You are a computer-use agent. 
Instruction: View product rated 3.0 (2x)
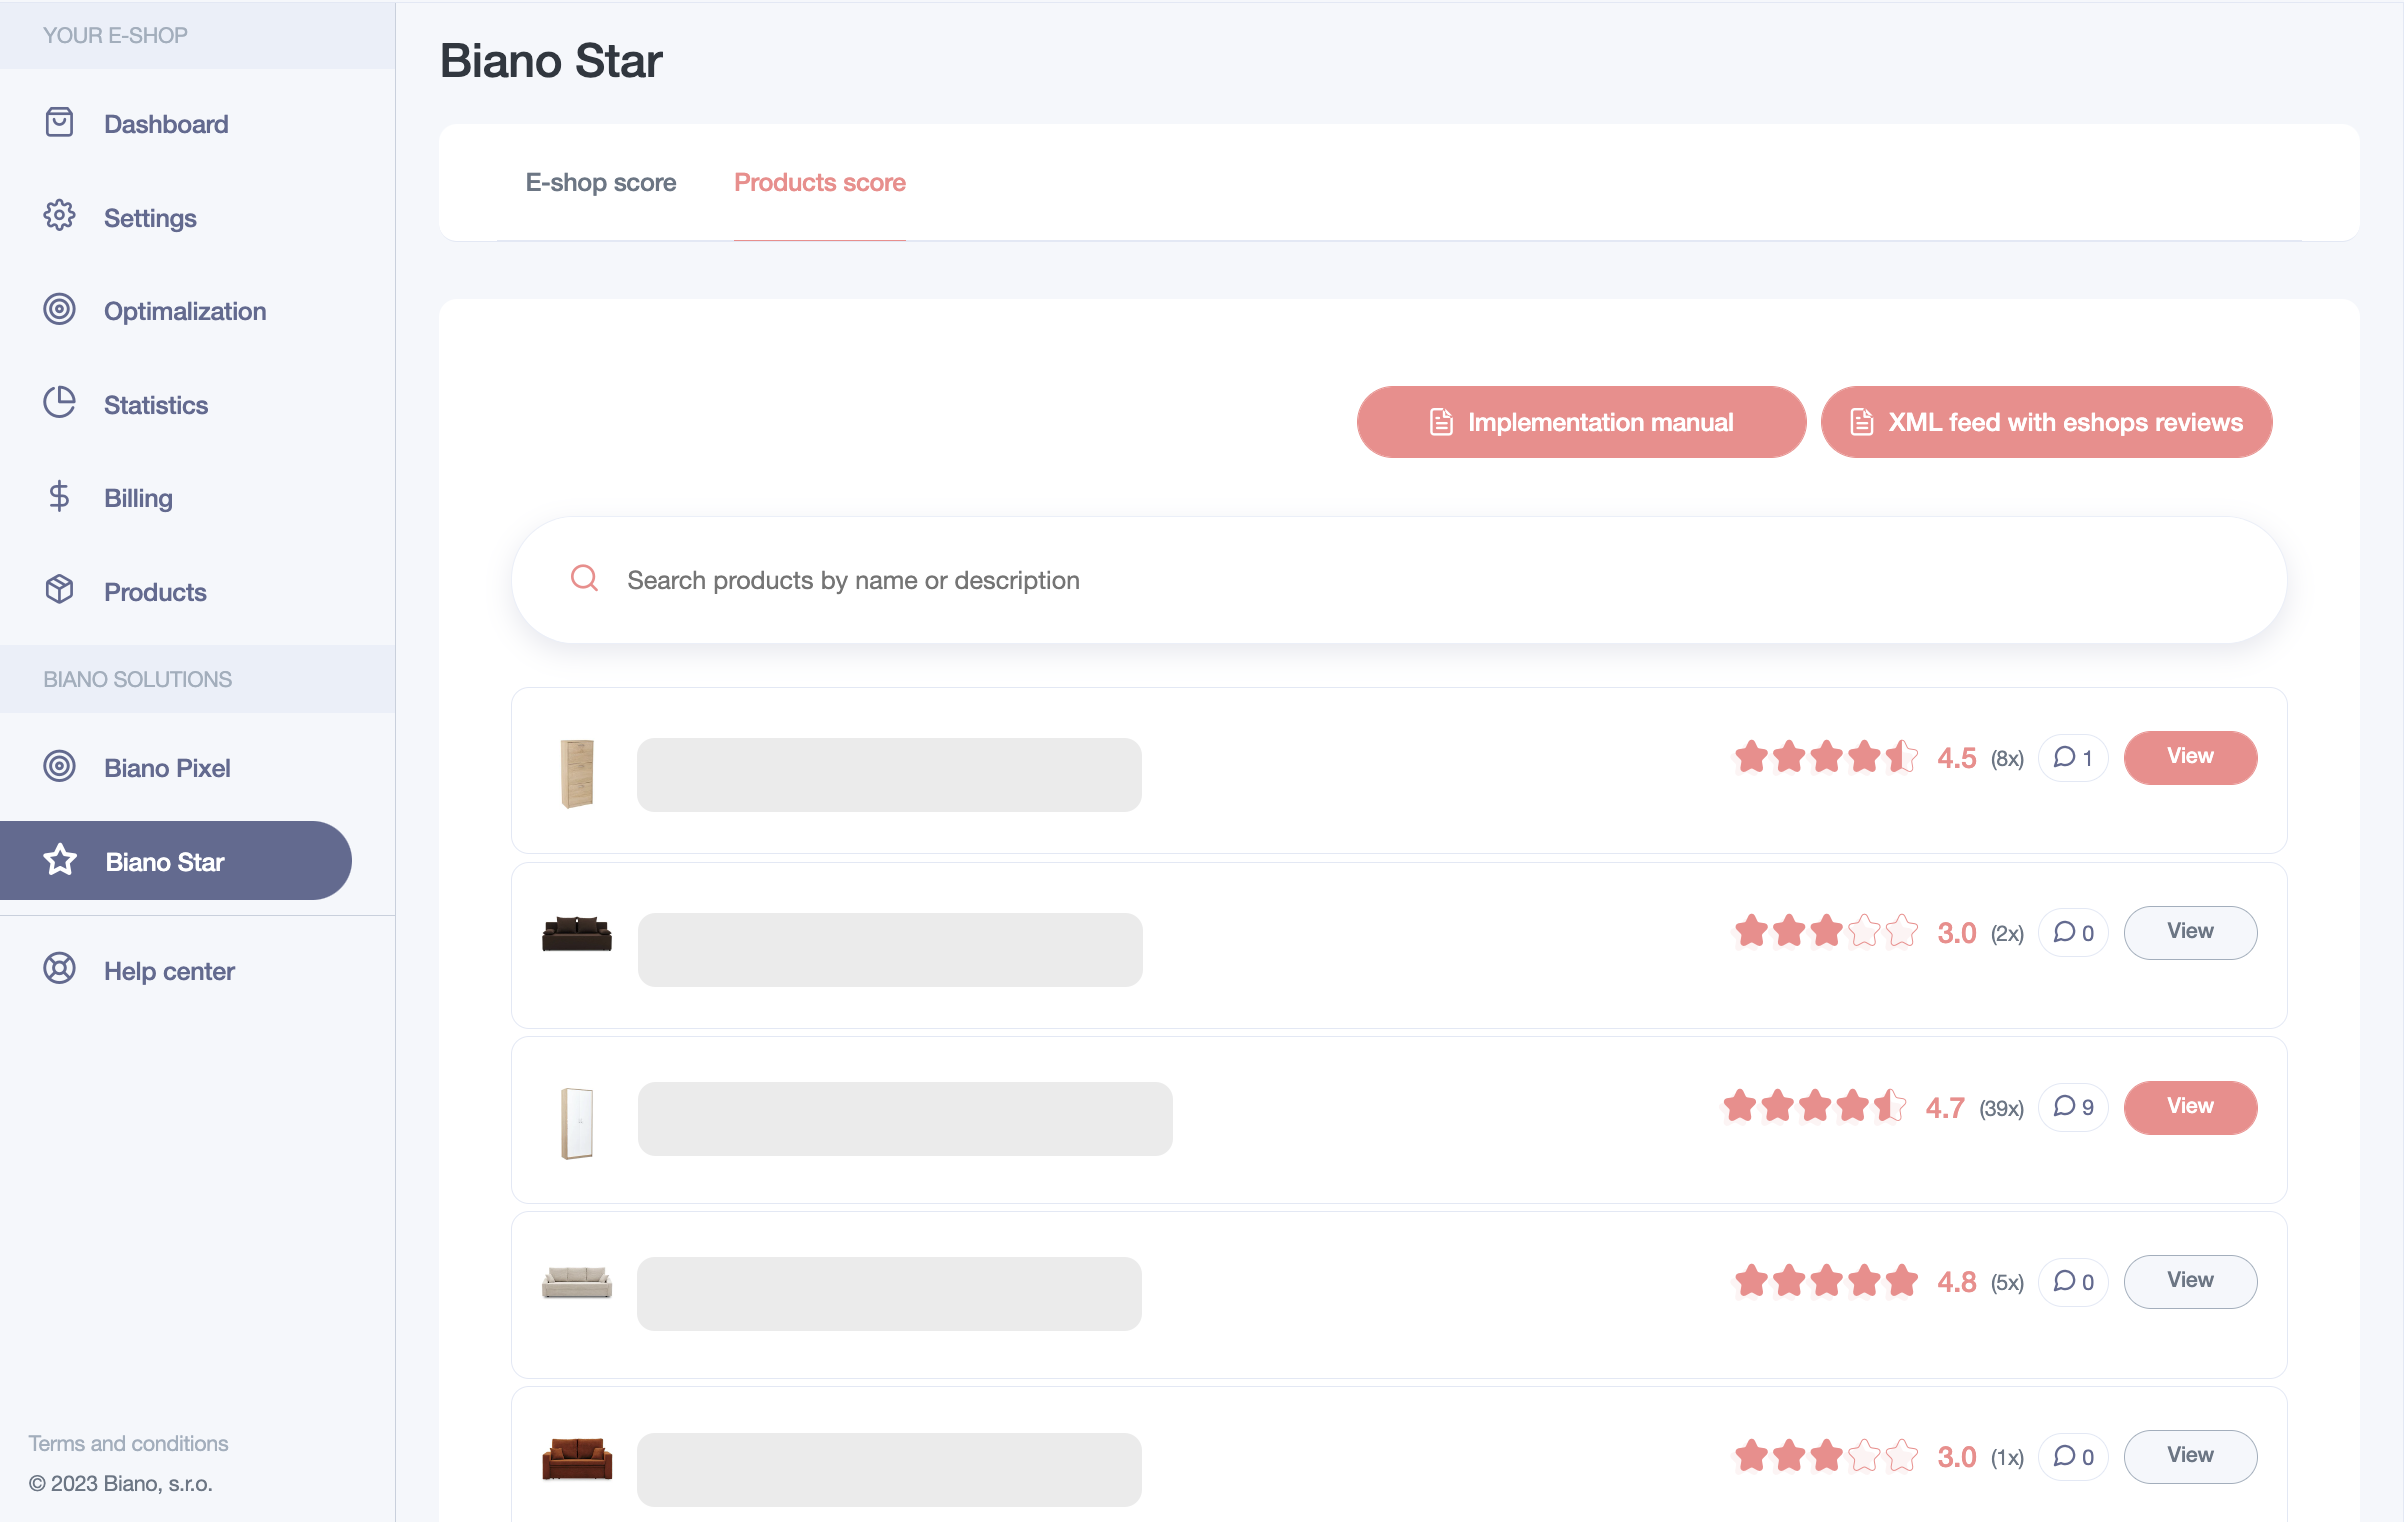point(2190,932)
